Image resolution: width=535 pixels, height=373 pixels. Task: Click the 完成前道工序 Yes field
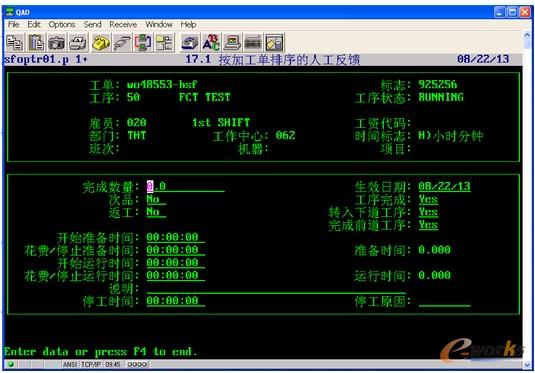pos(428,225)
